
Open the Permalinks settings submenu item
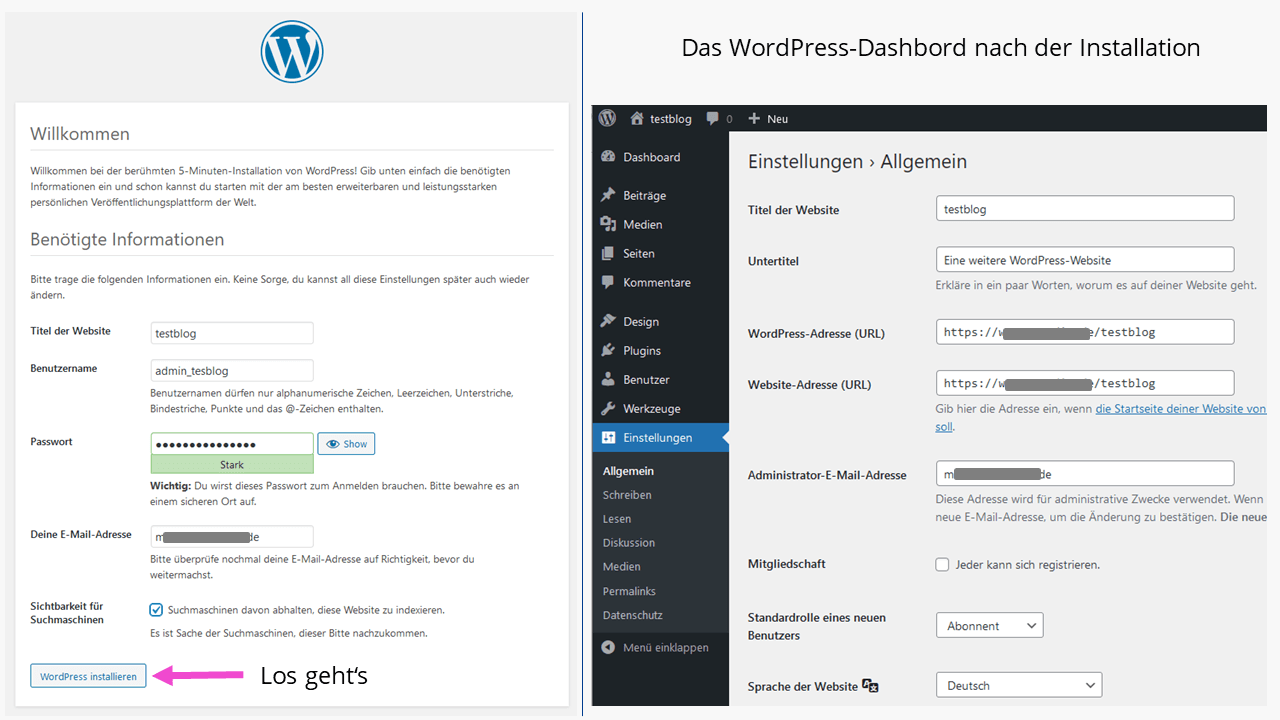pos(629,591)
